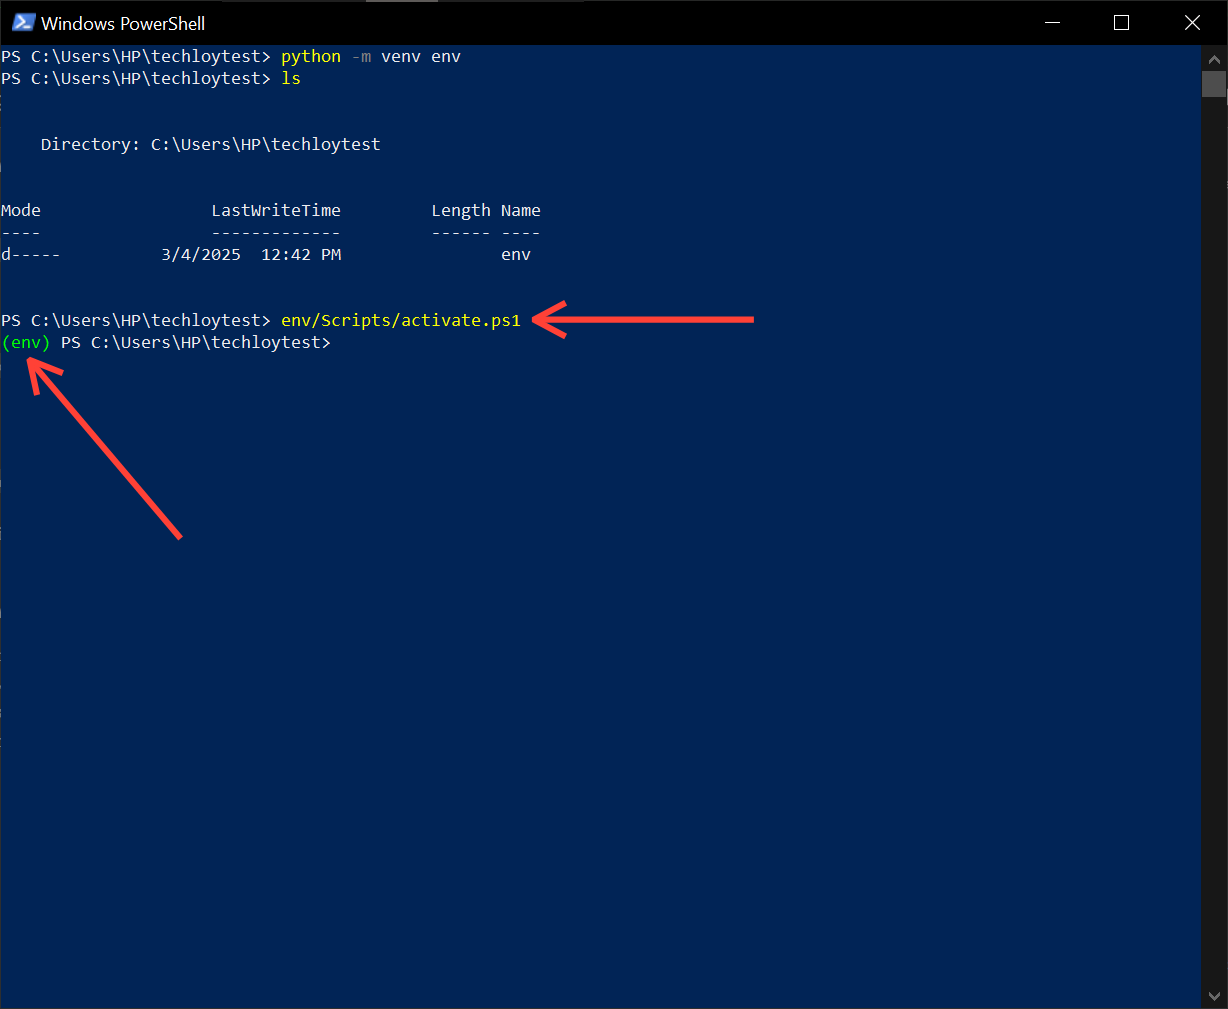Click the Windows PowerShell title text

pyautogui.click(x=124, y=22)
